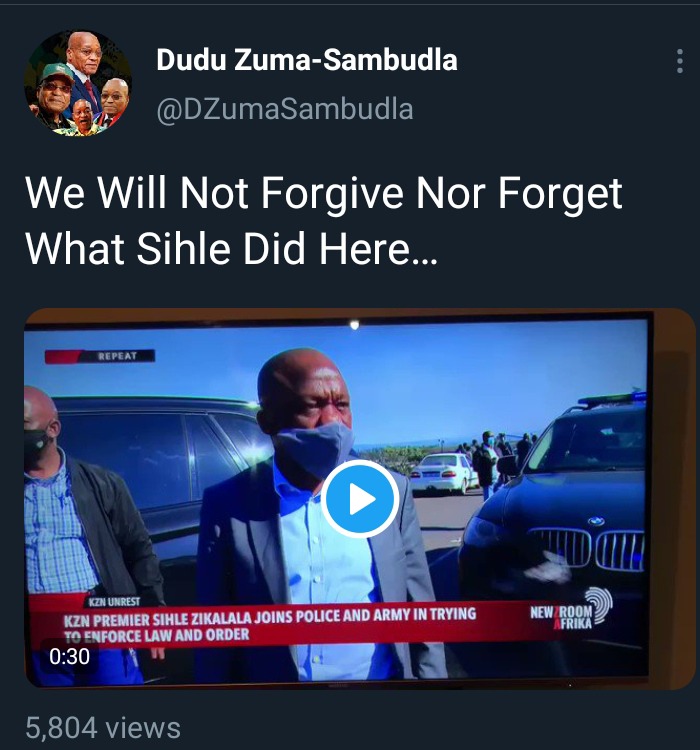Tap the 0:30 video duration badge
The height and width of the screenshot is (750, 700).
69,656
